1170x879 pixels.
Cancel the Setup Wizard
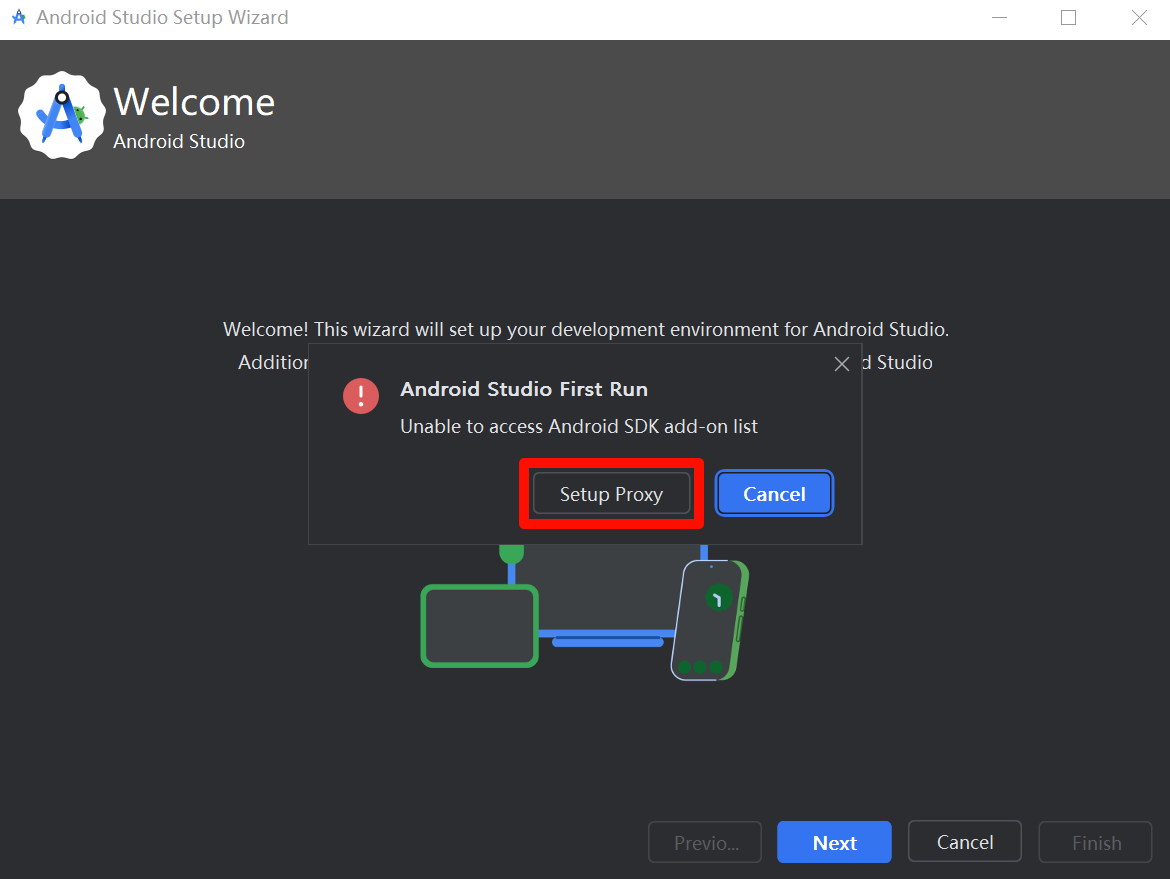pyautogui.click(x=964, y=841)
